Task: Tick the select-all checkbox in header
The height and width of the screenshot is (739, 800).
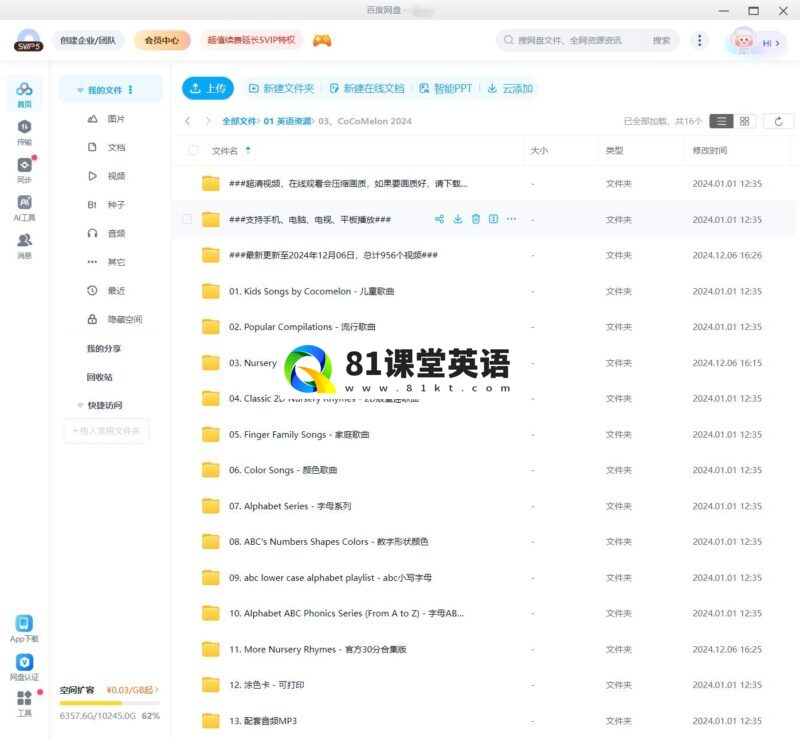Action: 193,150
